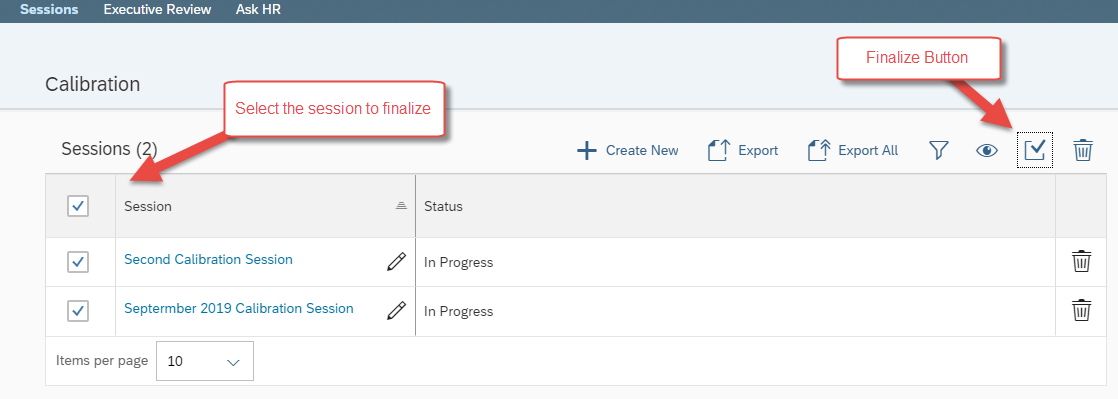Click the Export All button
Viewport: 1118px width, 399px height.
853,150
